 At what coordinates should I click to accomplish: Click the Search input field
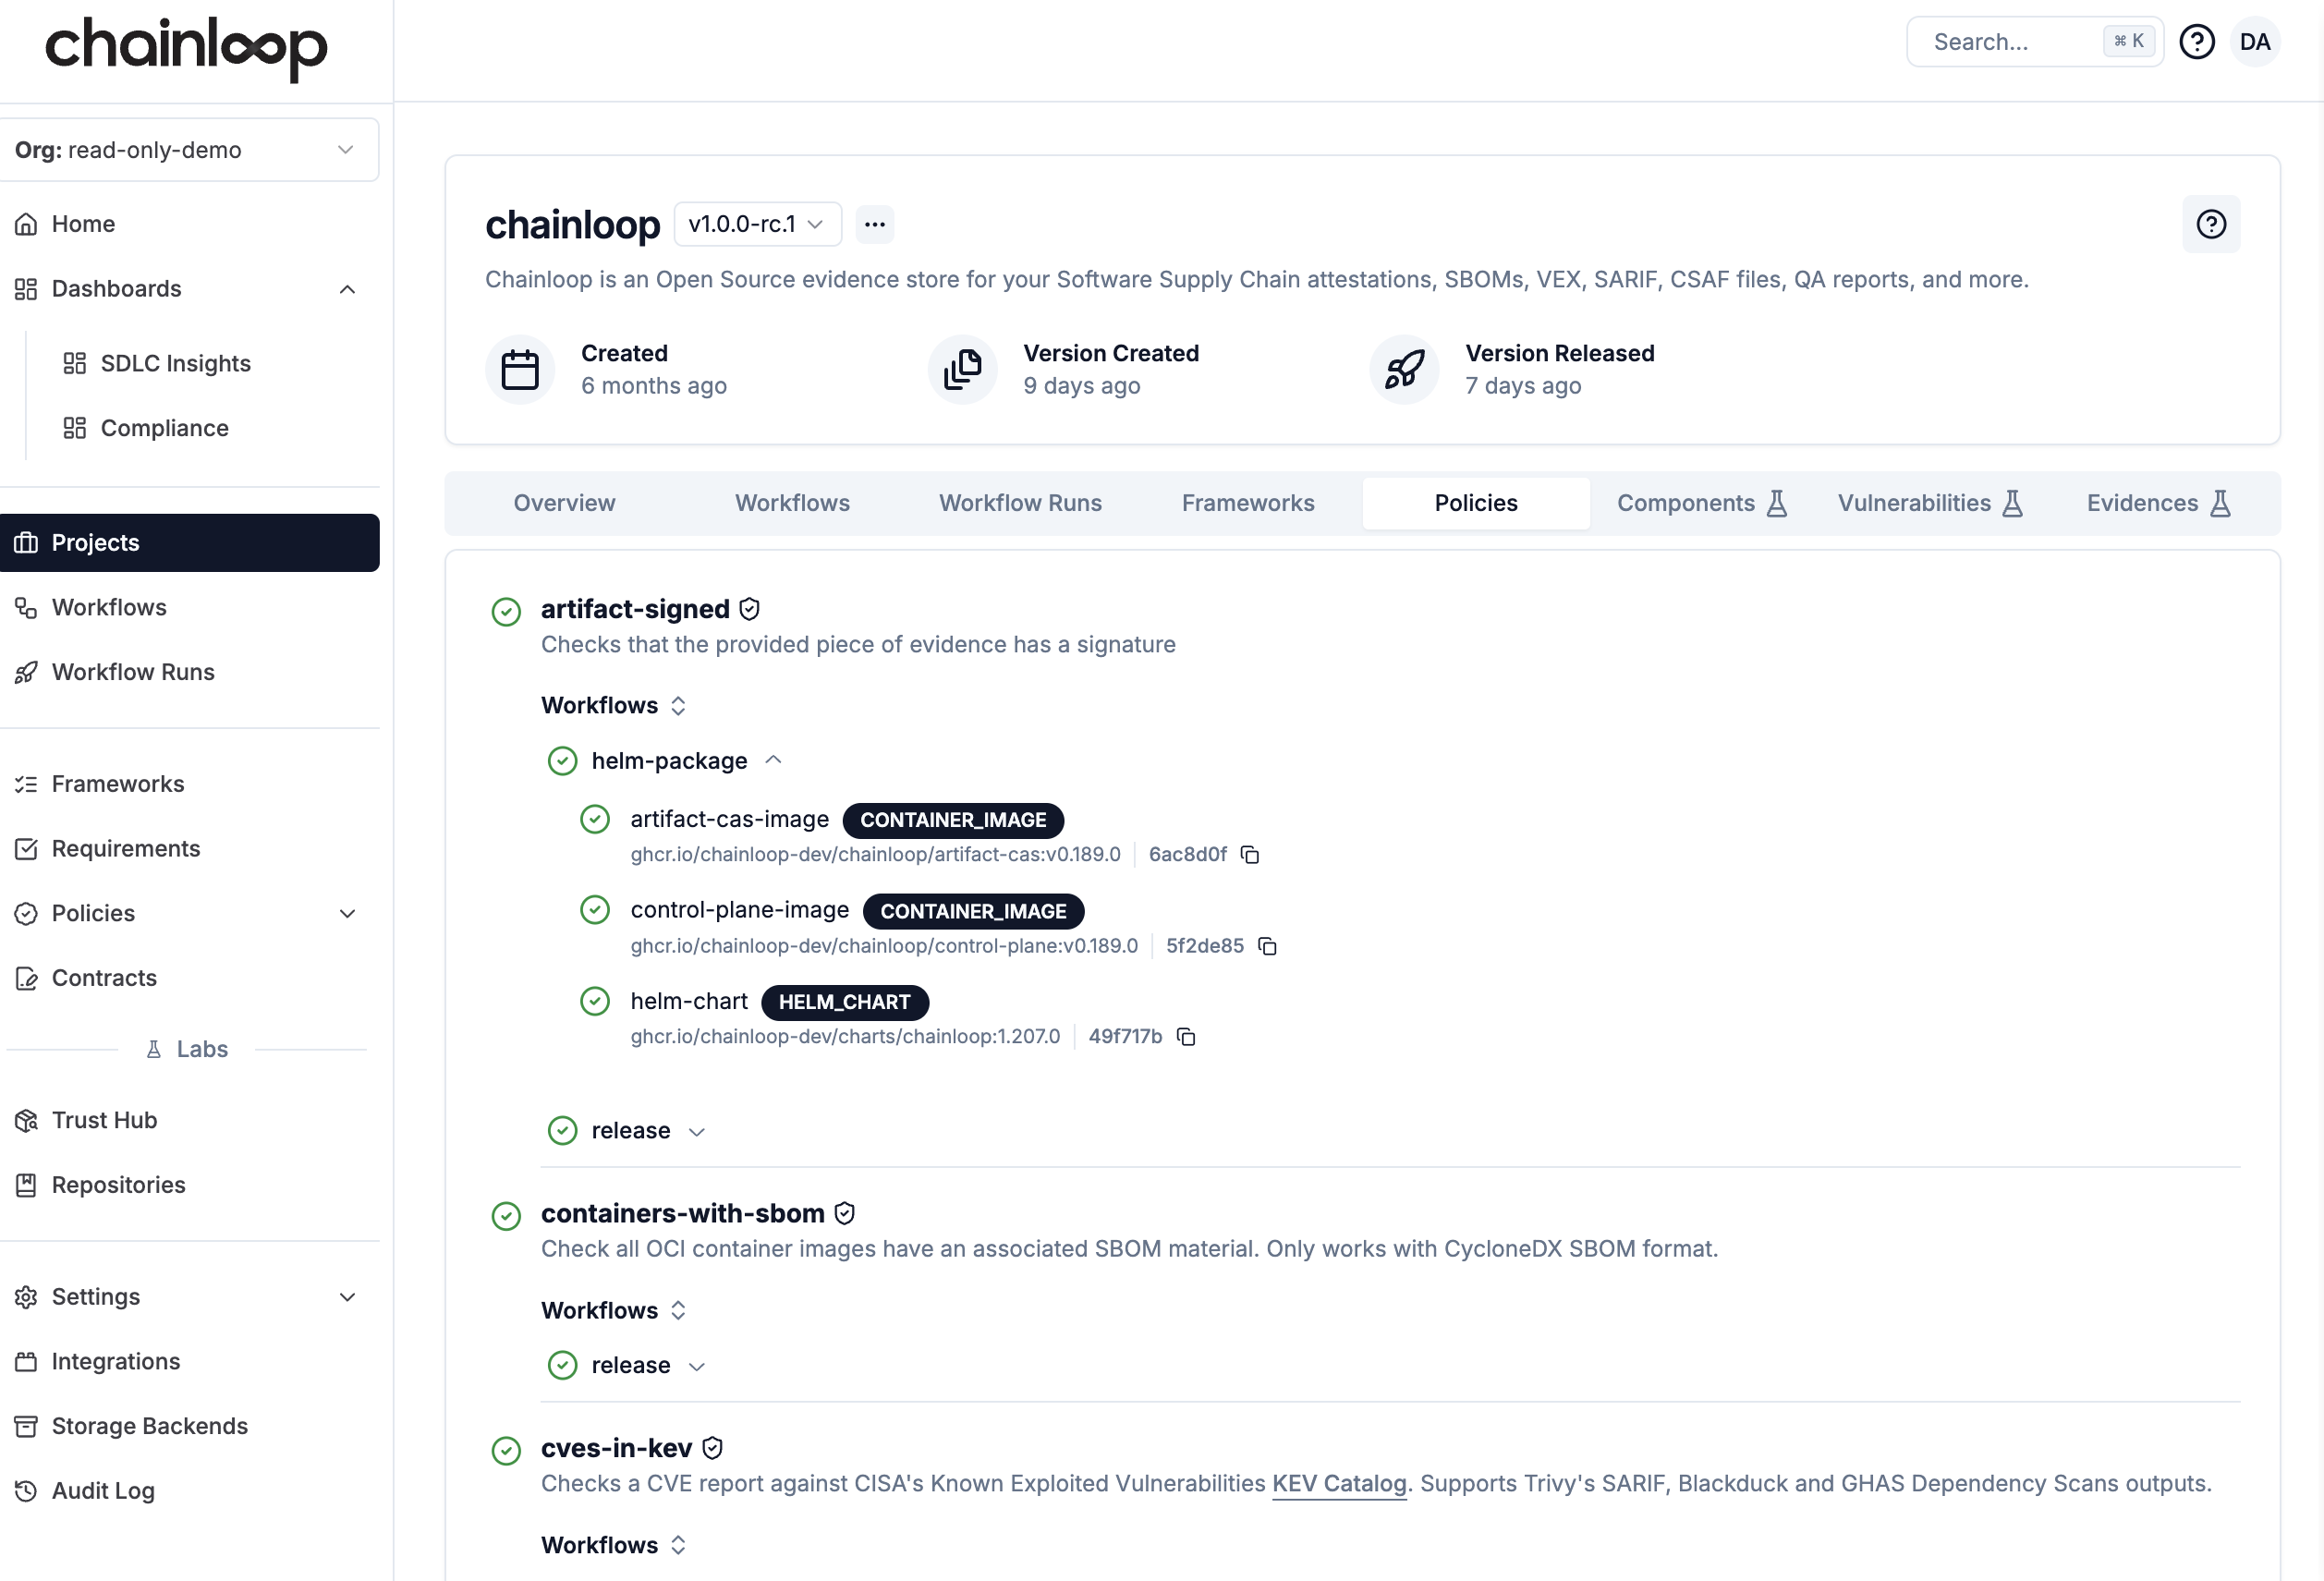point(2010,41)
